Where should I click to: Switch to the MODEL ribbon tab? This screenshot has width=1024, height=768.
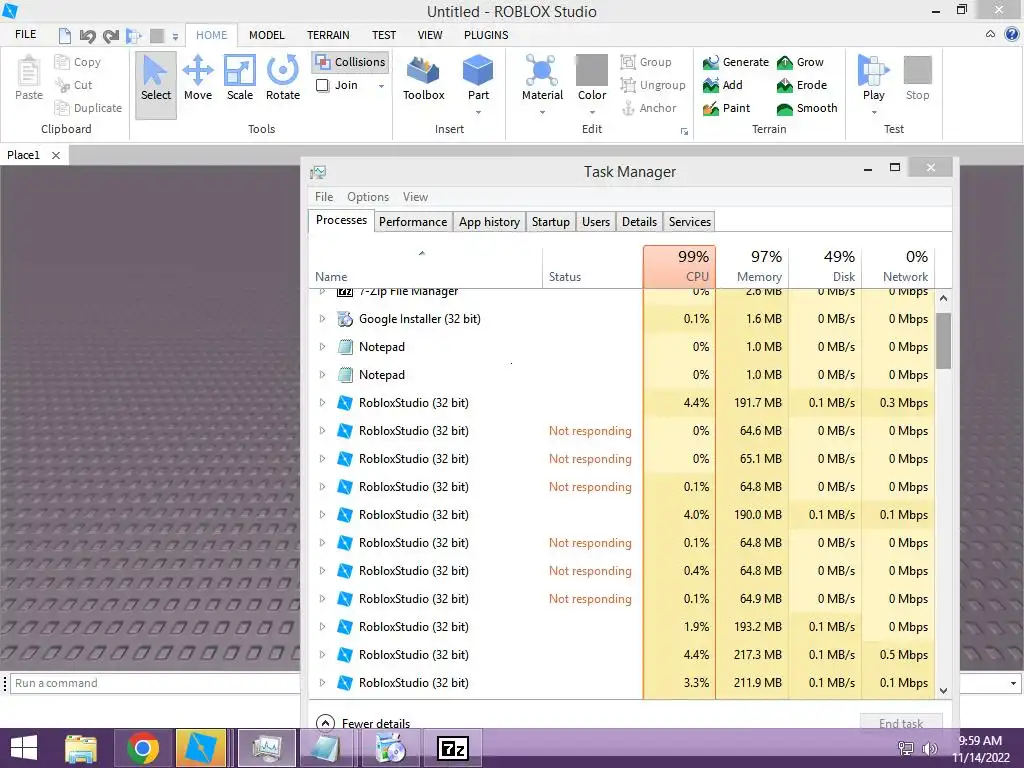(x=266, y=35)
